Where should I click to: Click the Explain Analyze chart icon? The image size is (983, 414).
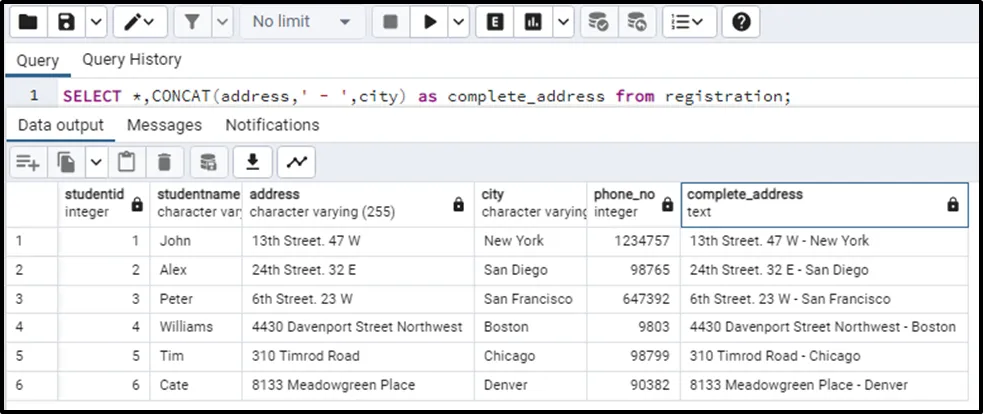[x=533, y=21]
